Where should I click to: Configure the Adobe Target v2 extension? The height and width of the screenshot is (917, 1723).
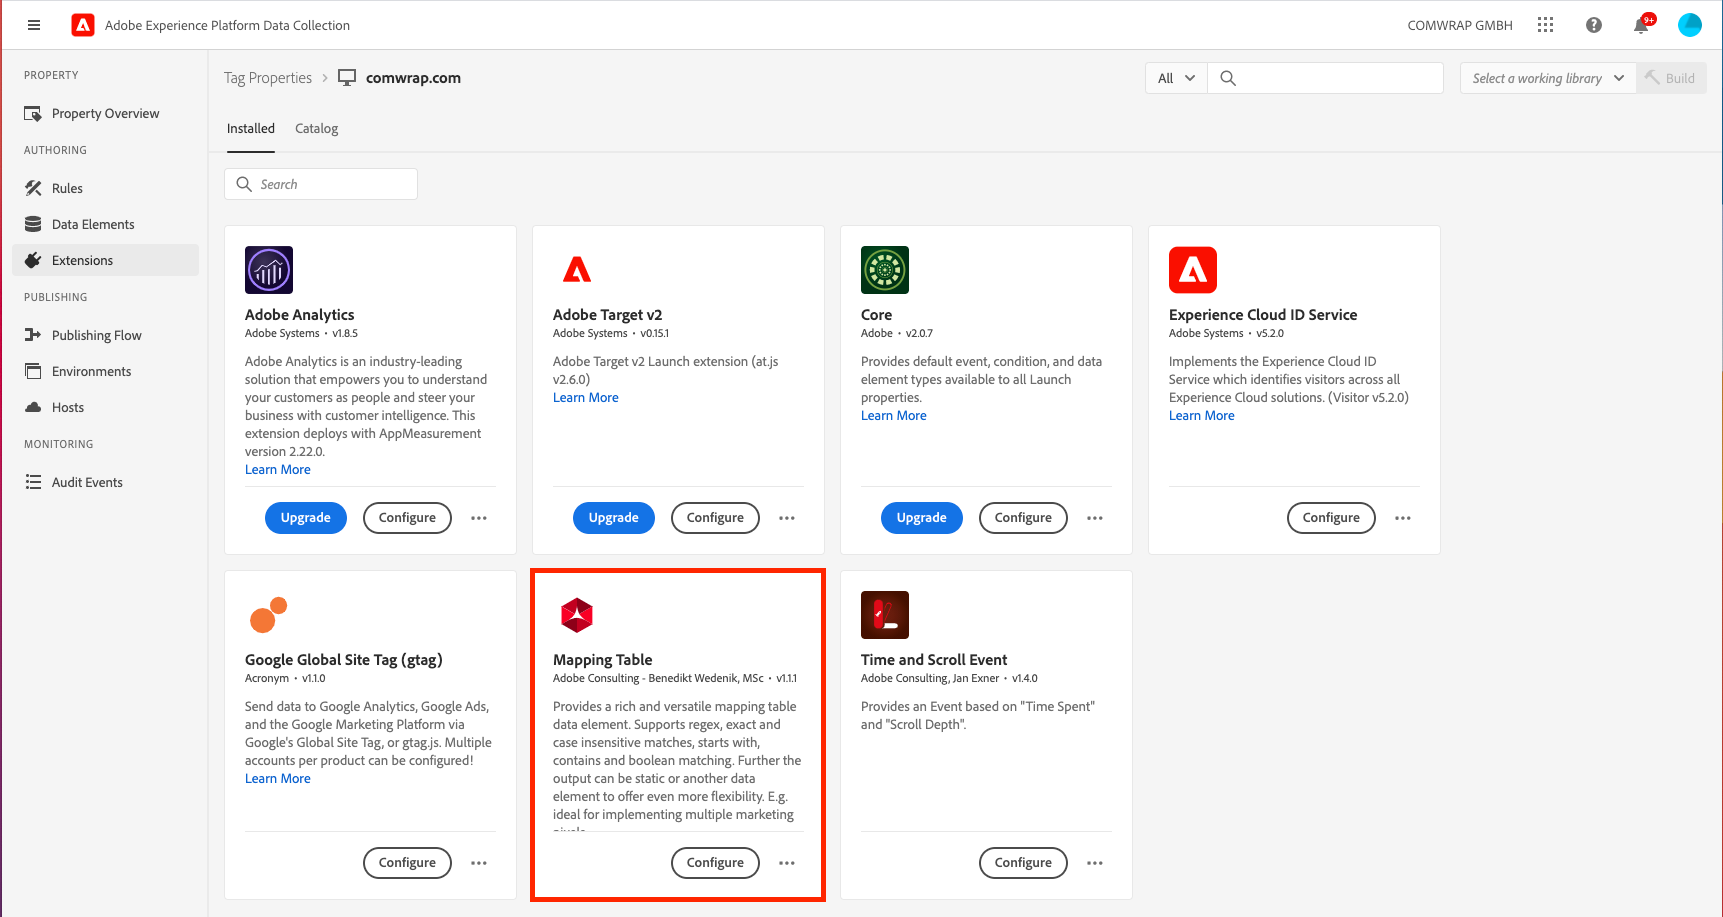[715, 518]
